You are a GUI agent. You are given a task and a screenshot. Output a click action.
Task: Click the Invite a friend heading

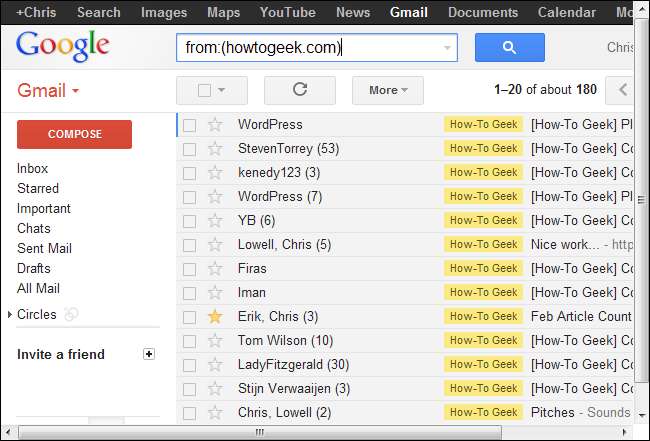(x=61, y=354)
